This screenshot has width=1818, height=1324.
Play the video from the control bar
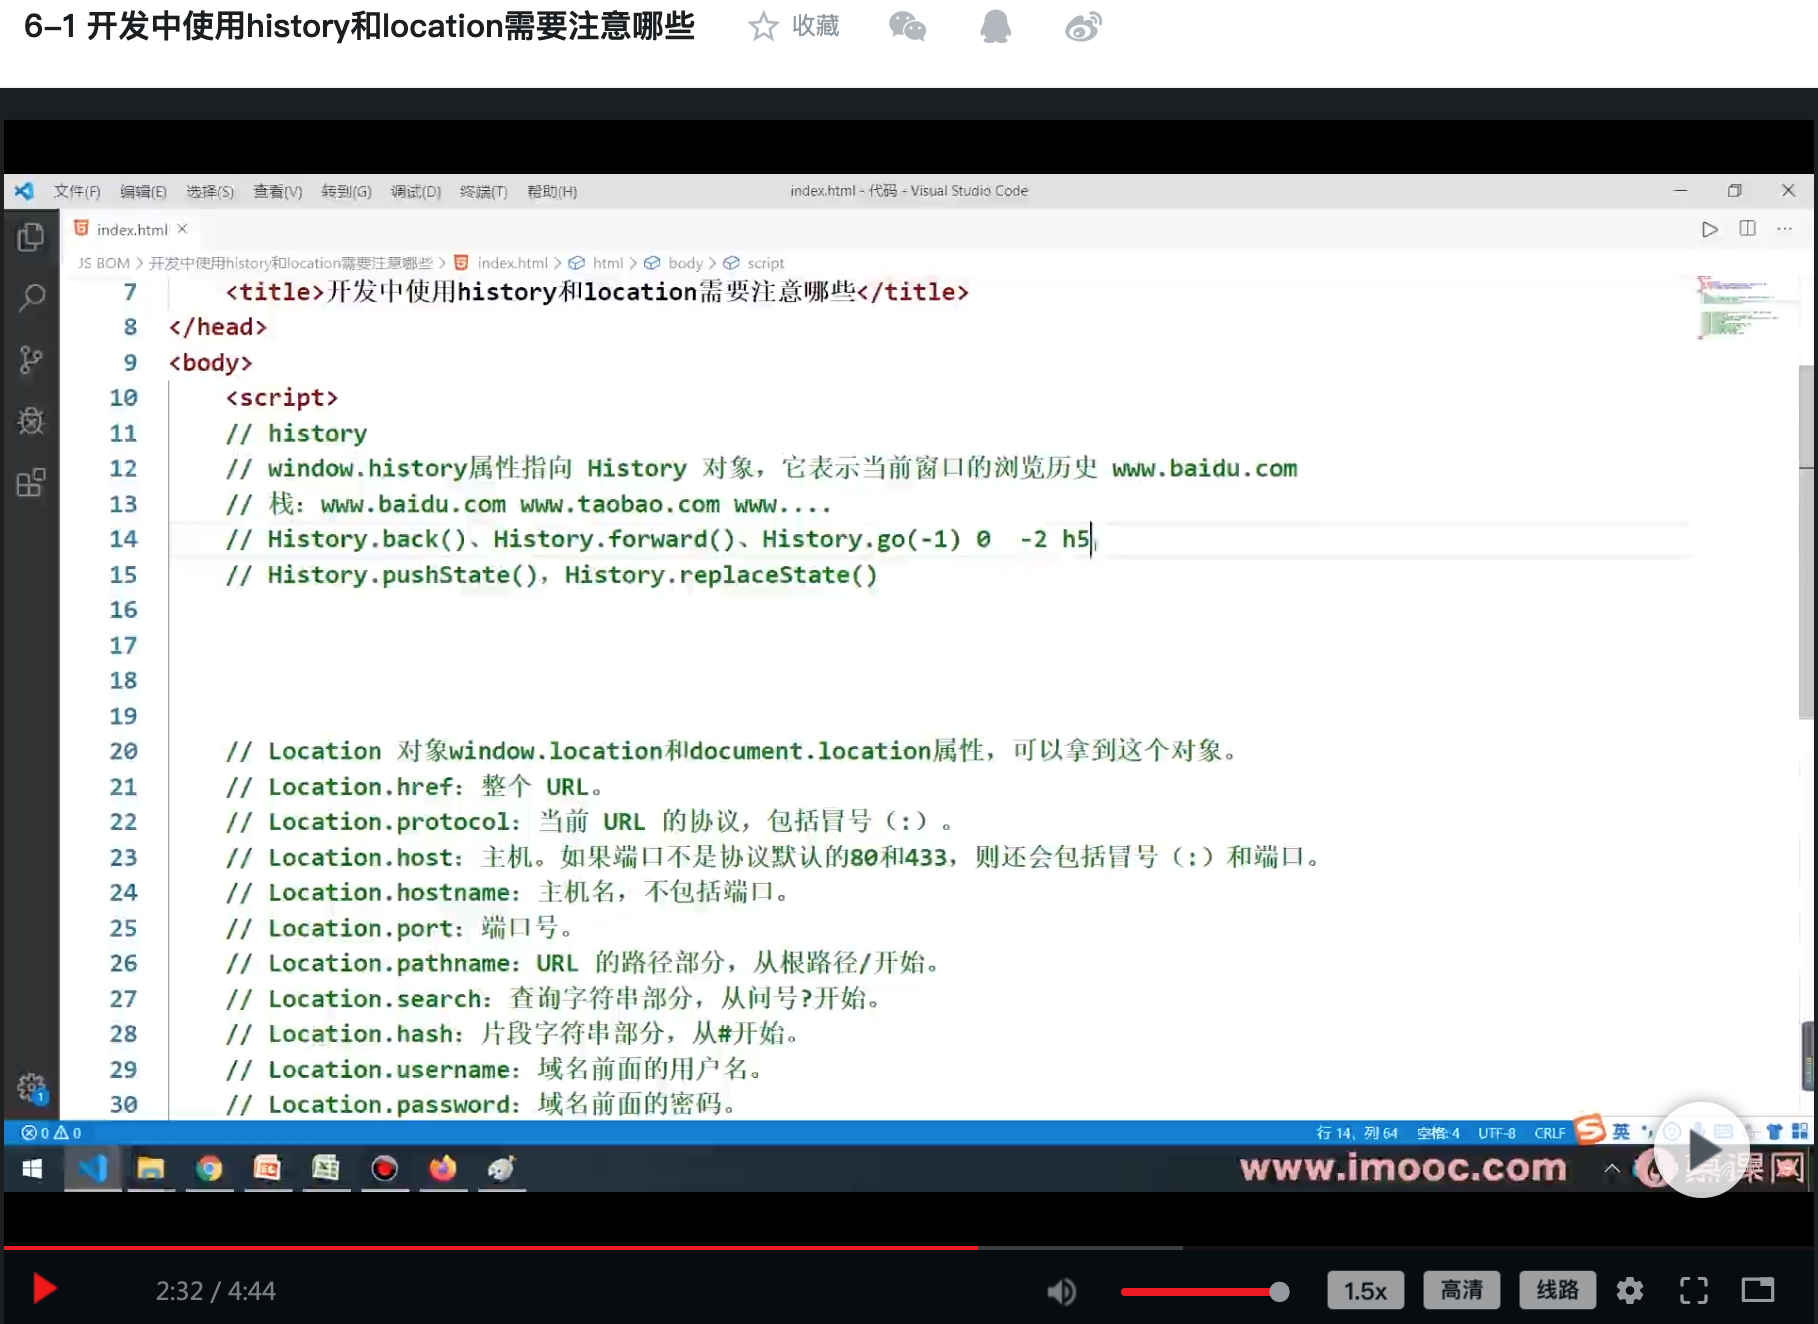point(44,1289)
